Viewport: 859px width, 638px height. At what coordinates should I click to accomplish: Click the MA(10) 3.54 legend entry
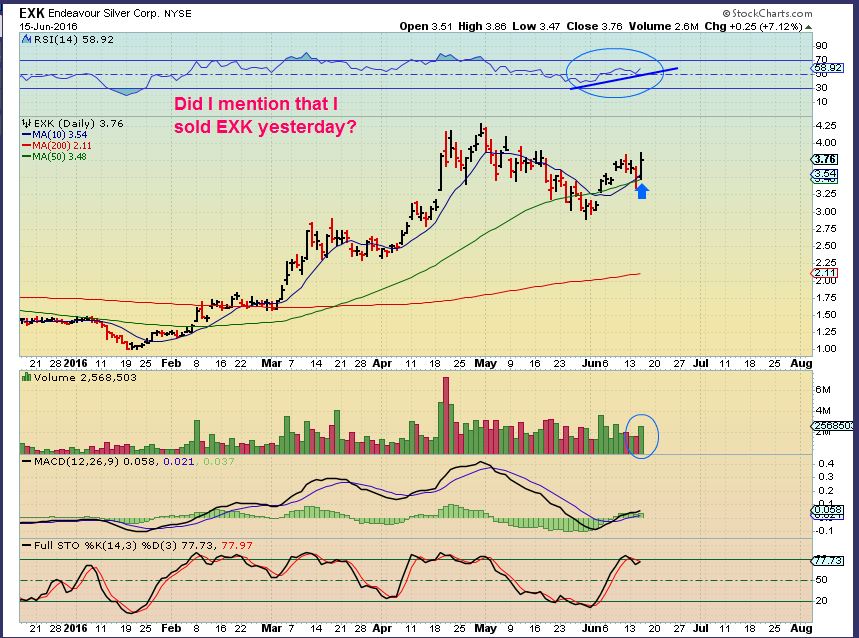pos(54,135)
